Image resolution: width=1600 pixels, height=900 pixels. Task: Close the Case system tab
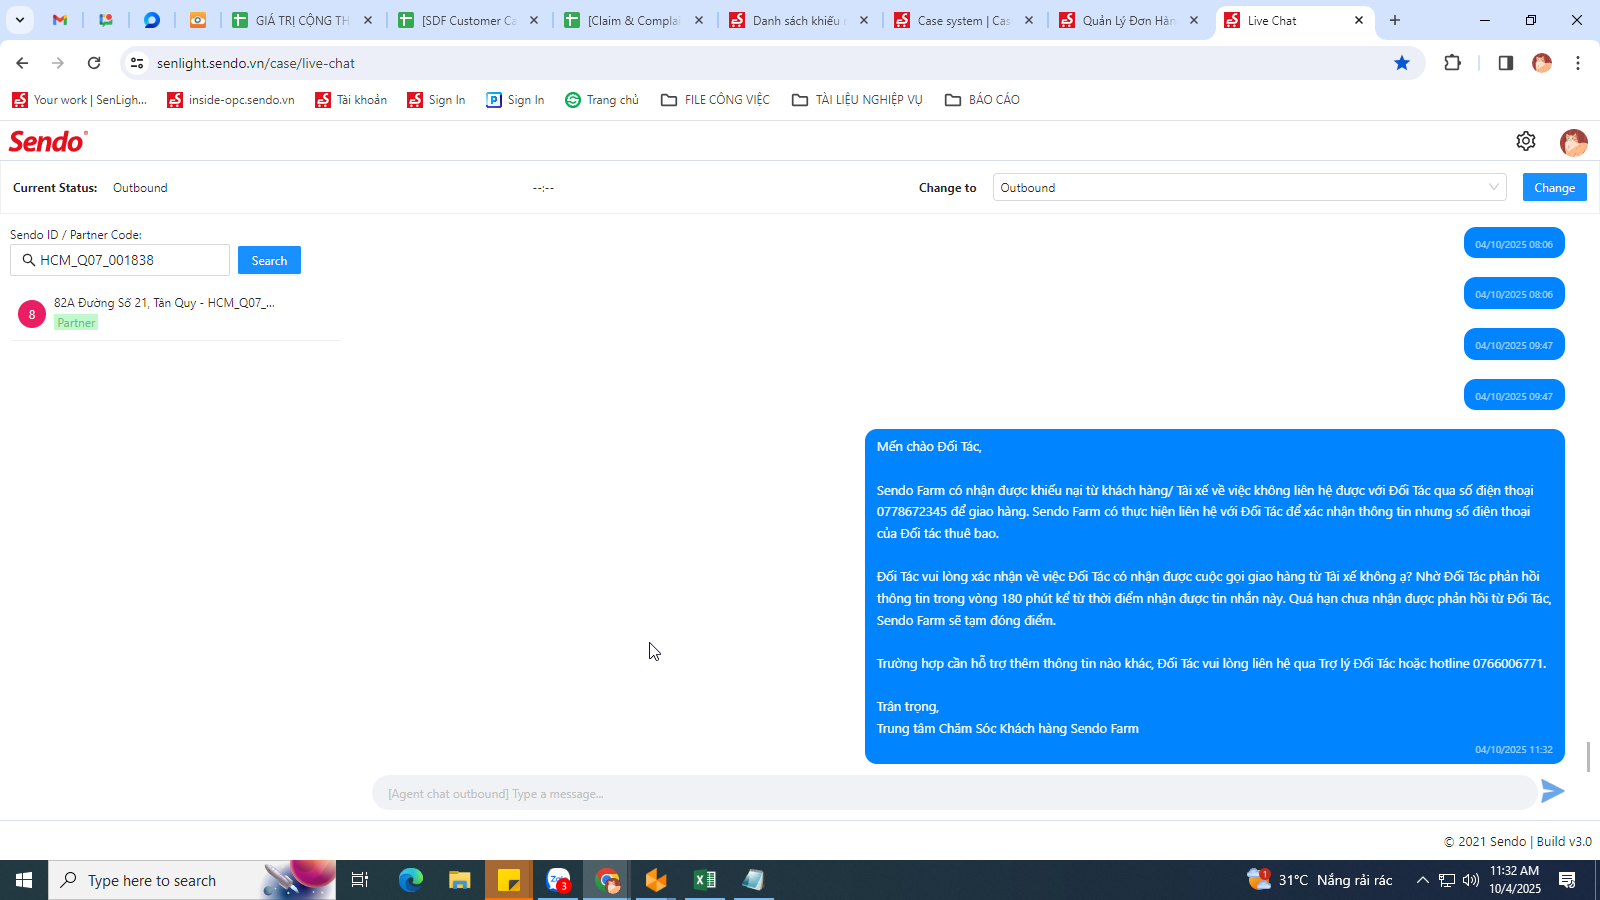coord(1028,20)
